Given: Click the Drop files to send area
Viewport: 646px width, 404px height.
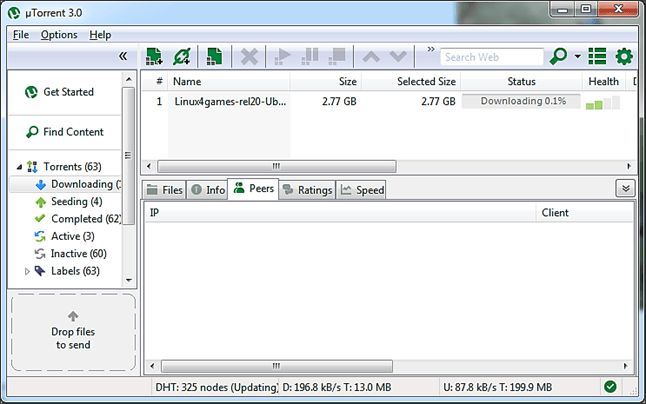Looking at the screenshot, I should [x=73, y=332].
